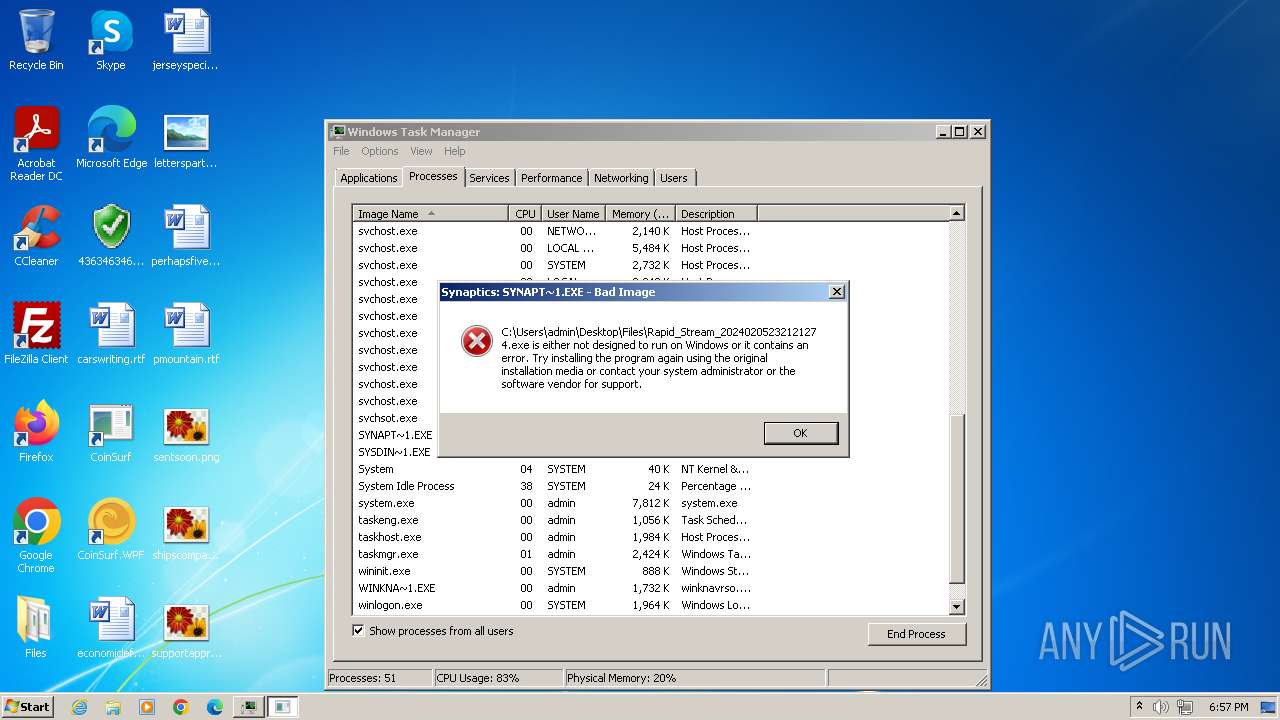Click the taskbar clock showing 6:57 PM
The height and width of the screenshot is (720, 1280).
click(1228, 707)
